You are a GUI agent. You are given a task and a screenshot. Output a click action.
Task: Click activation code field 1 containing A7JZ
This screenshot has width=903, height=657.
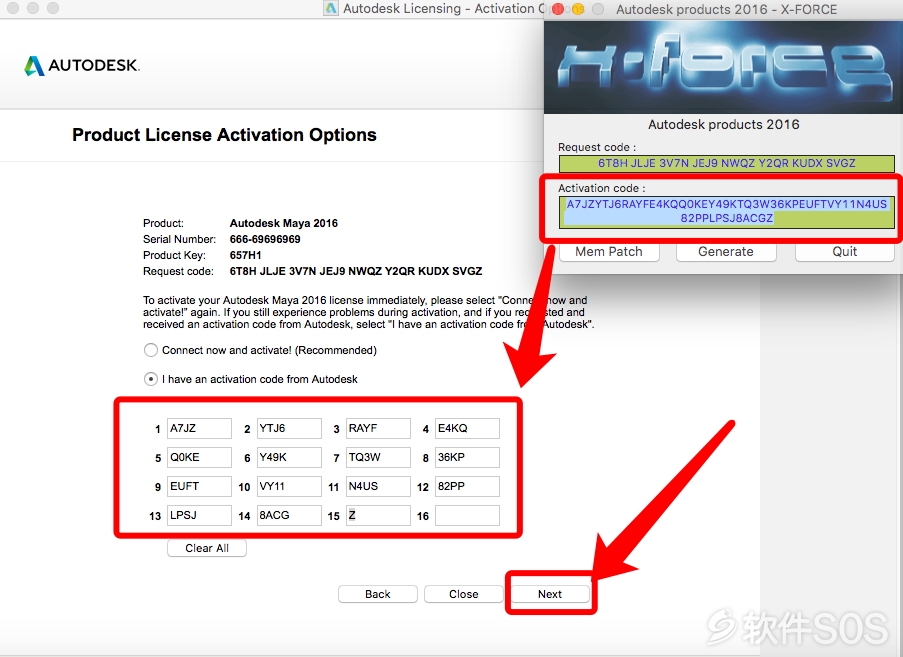coord(199,428)
